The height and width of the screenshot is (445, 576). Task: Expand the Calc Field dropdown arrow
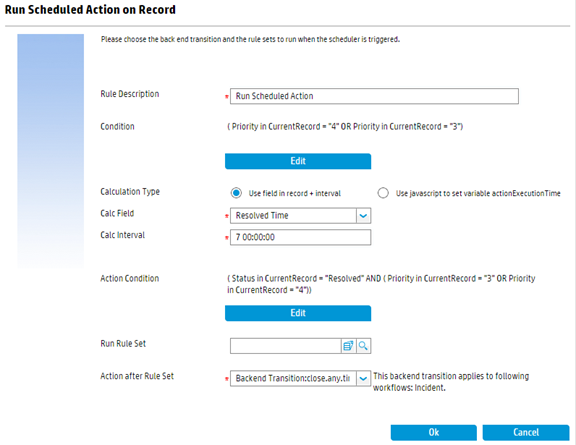tap(363, 216)
